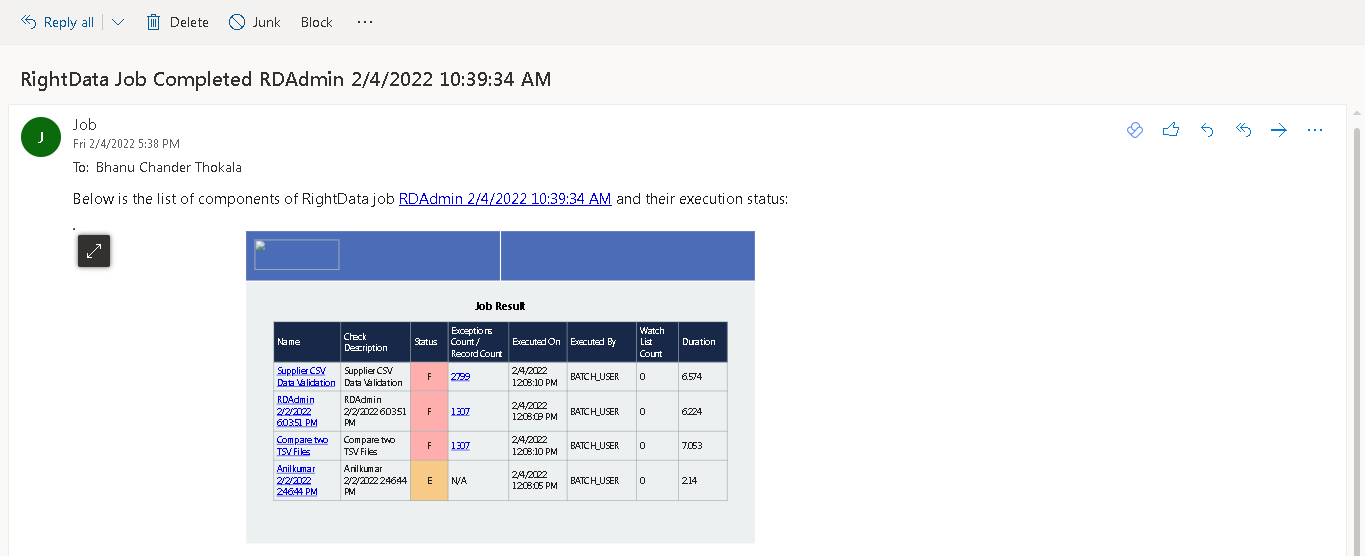This screenshot has height=556, width=1365.
Task: Click the duration value 6.224
Action: (x=692, y=411)
